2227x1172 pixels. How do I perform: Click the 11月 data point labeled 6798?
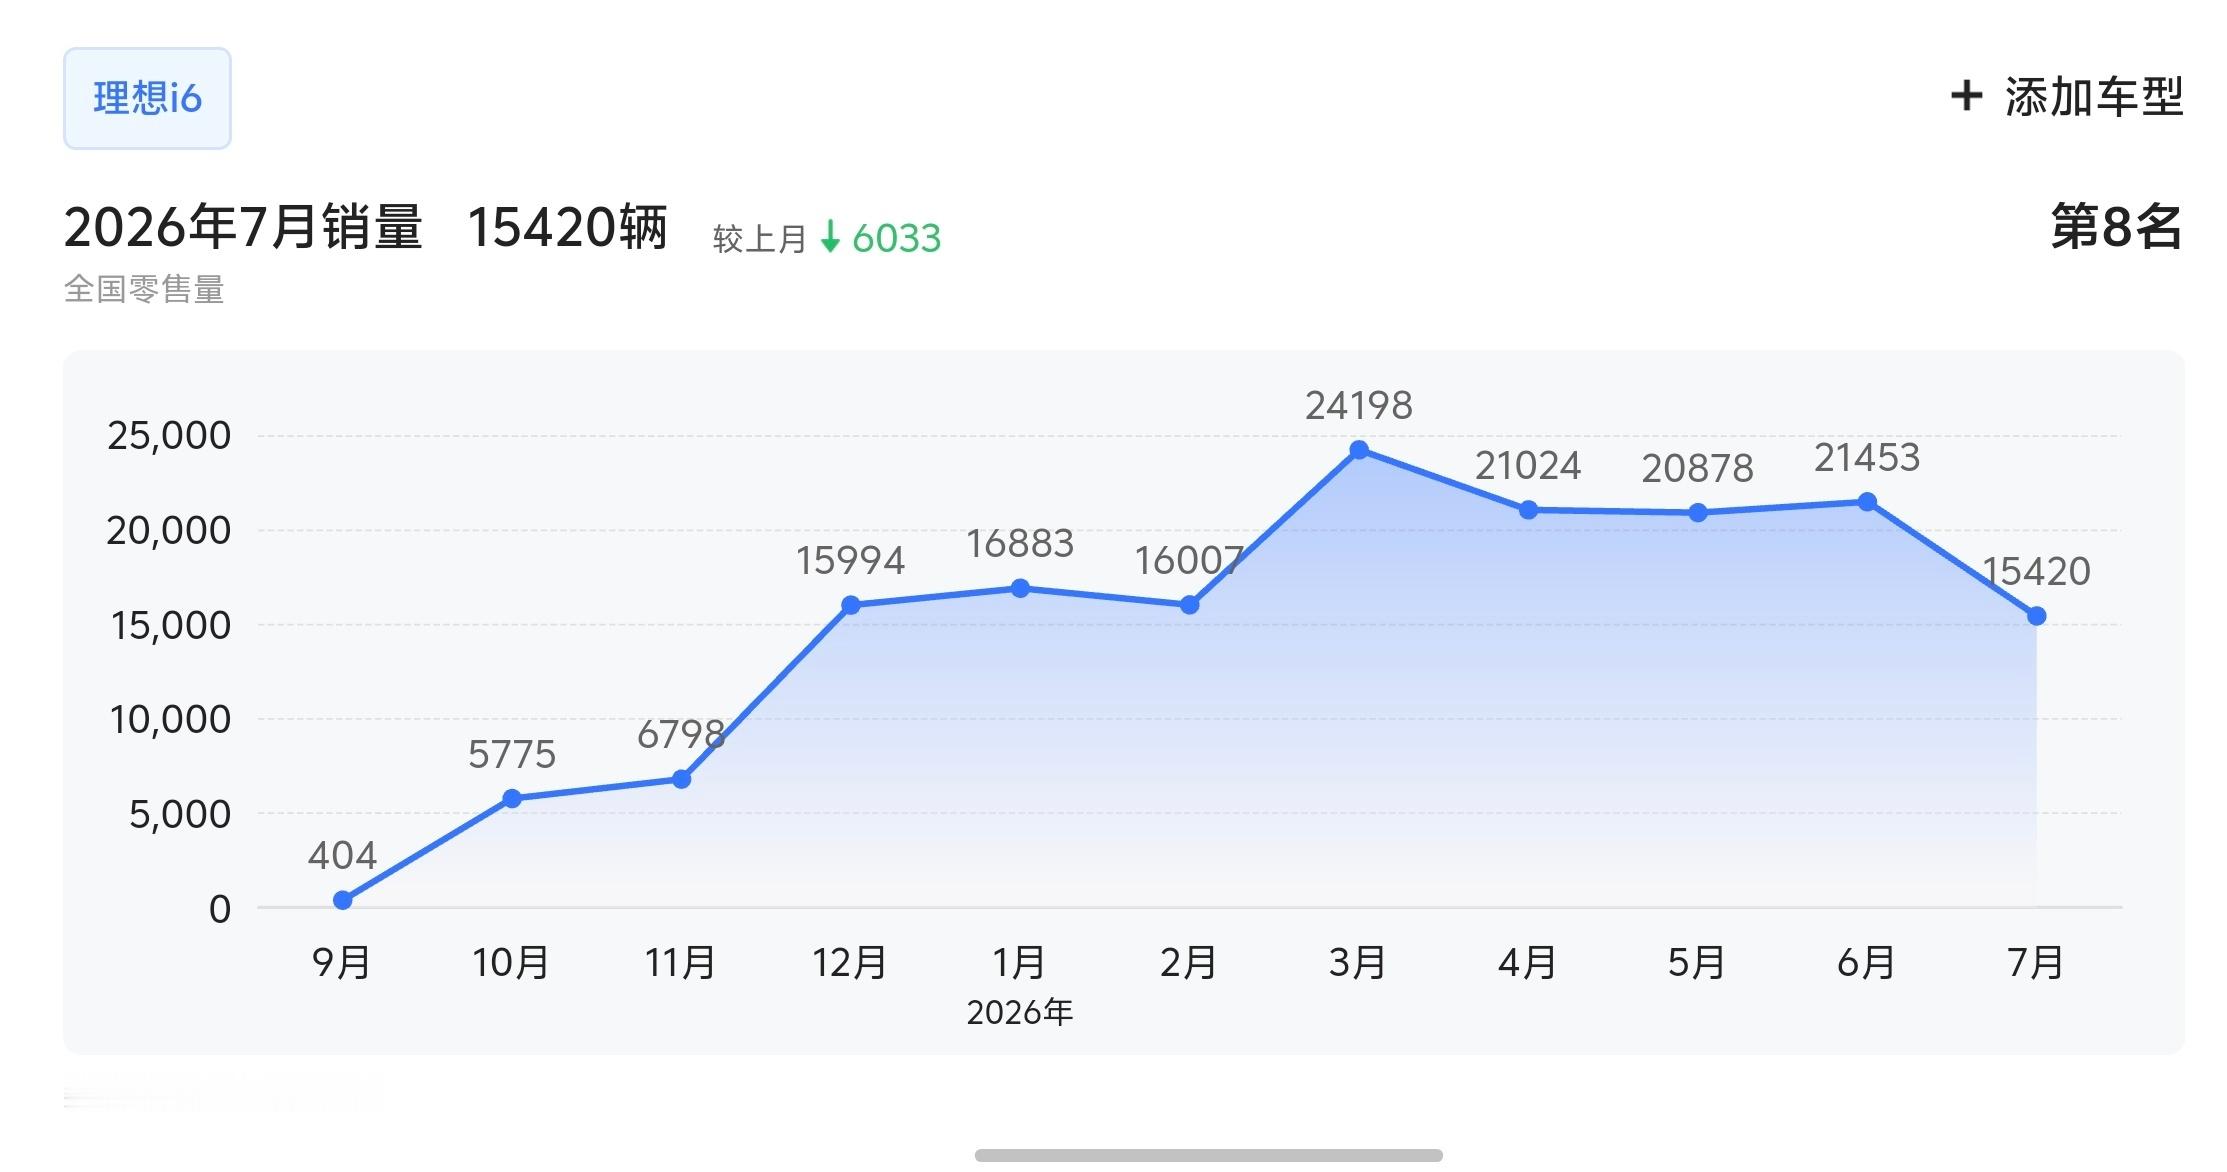[x=681, y=779]
